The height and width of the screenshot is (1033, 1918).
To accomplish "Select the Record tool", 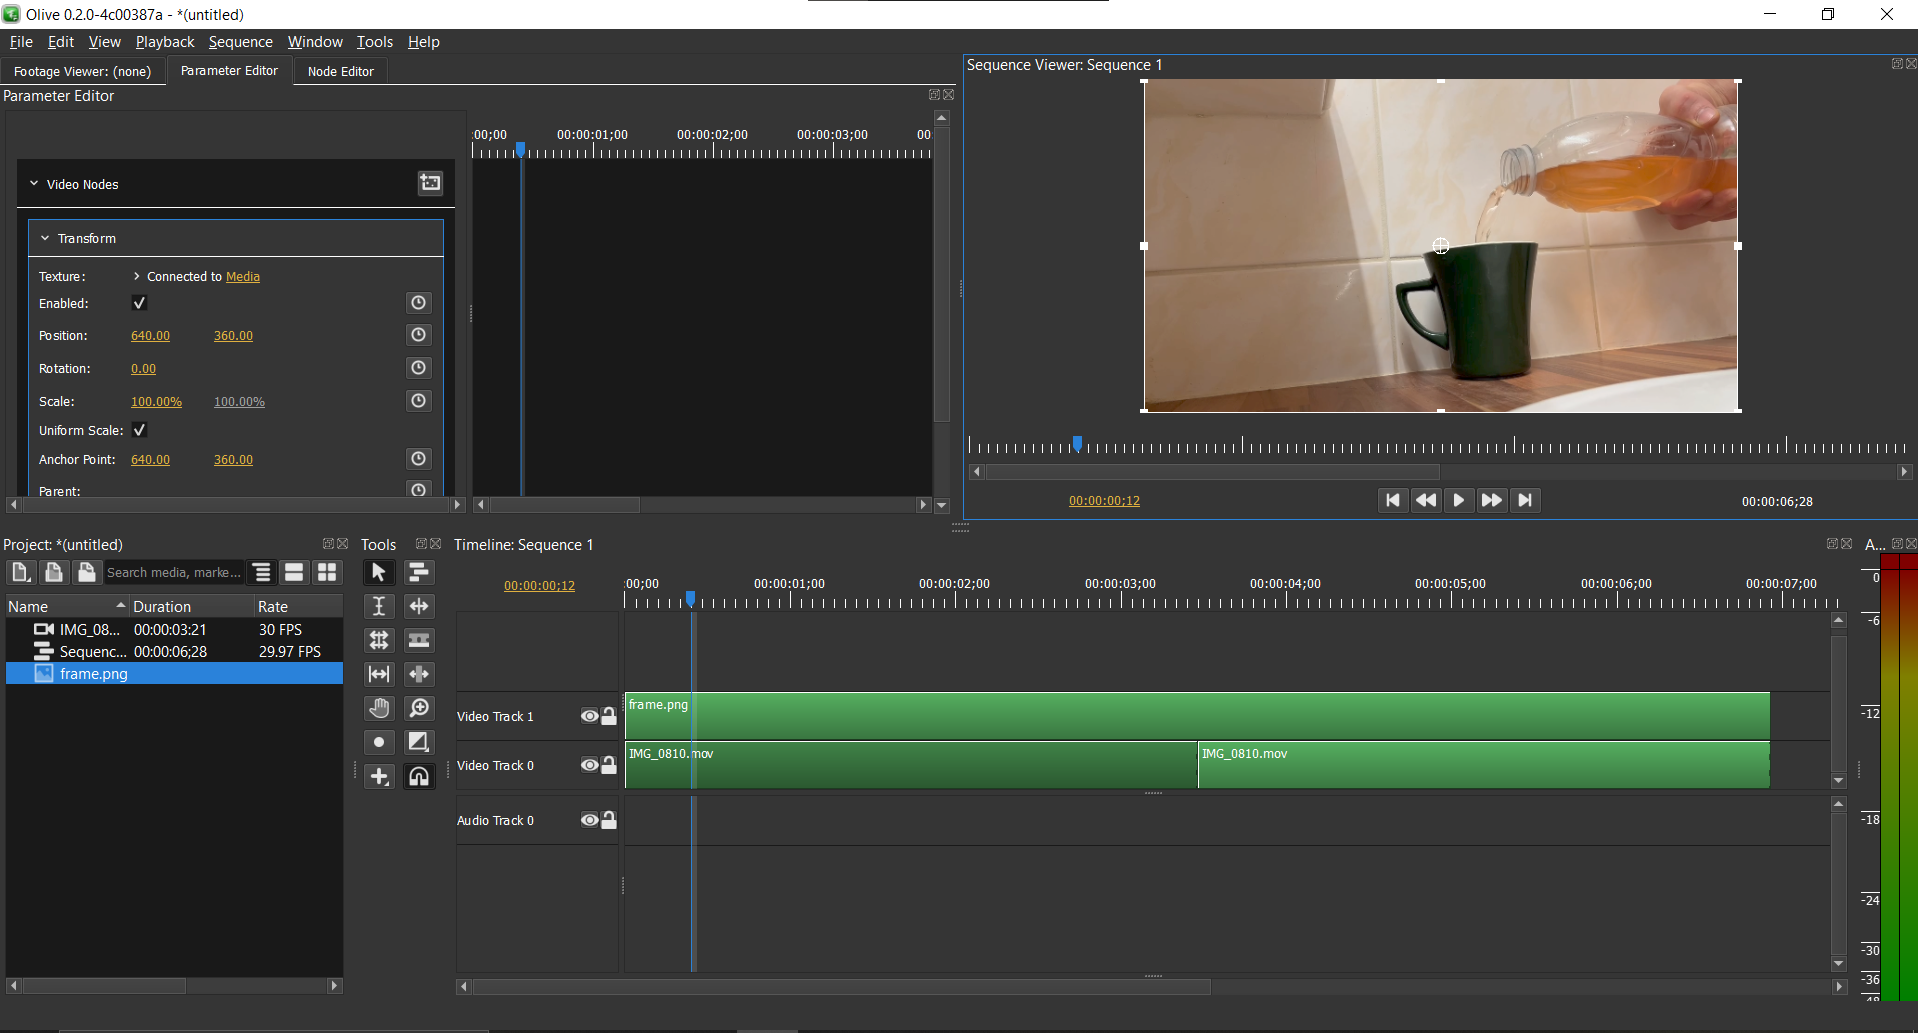I will coord(378,742).
